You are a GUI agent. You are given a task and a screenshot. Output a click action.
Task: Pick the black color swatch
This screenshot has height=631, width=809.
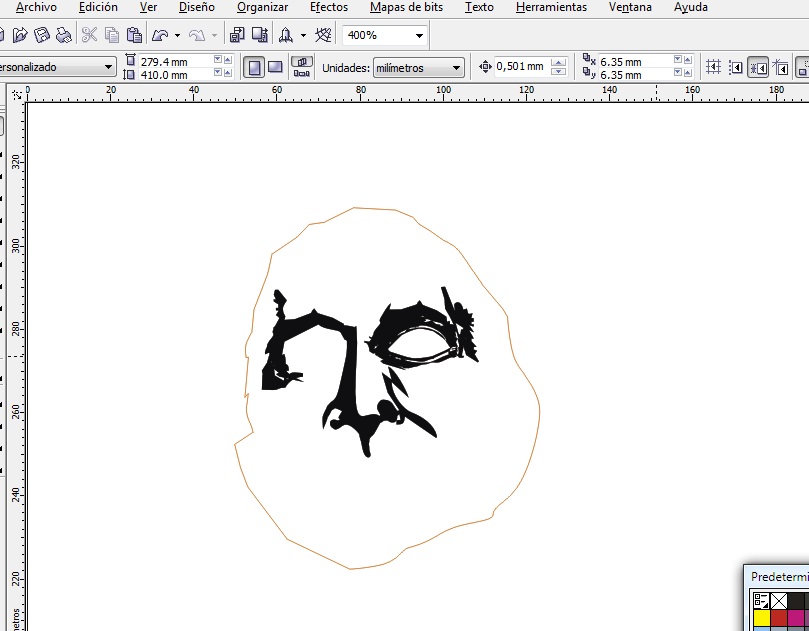(796, 600)
